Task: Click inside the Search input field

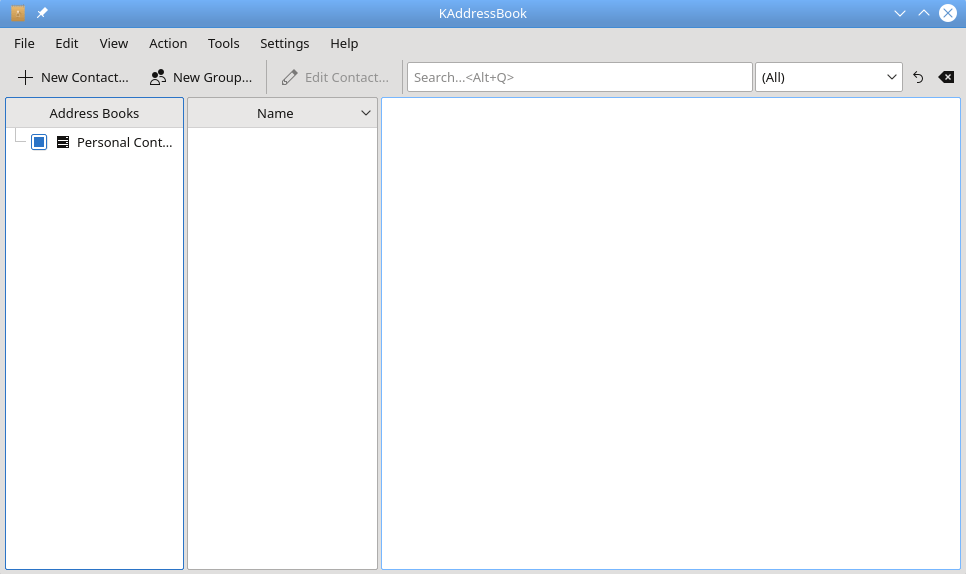Action: tap(579, 77)
